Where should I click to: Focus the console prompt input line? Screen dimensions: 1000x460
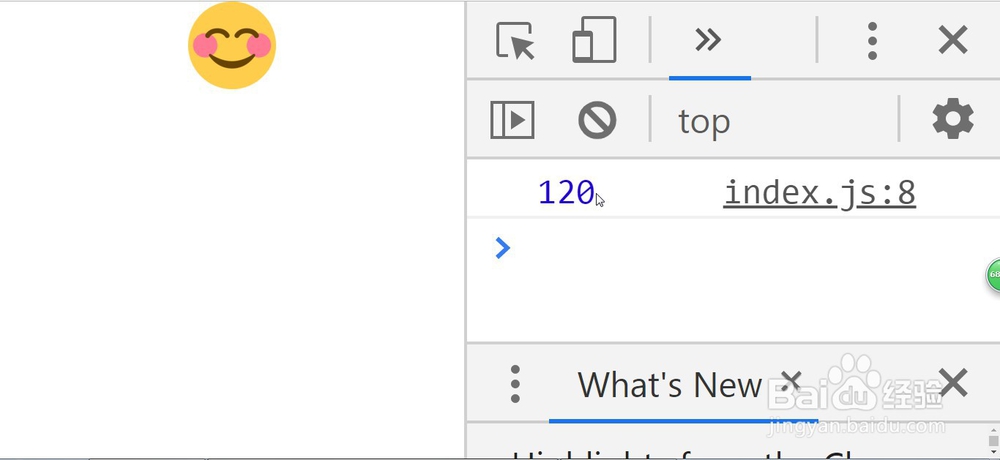click(x=700, y=248)
